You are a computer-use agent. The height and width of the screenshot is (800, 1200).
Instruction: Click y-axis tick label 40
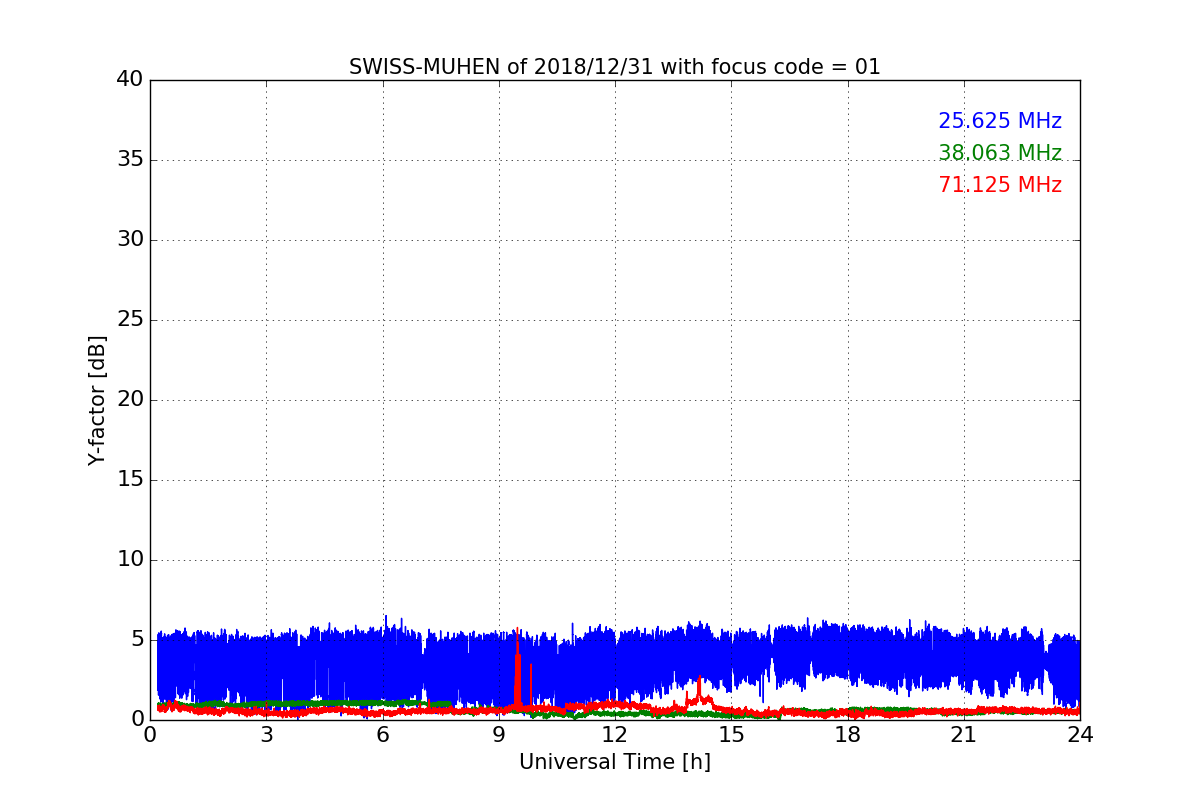click(130, 79)
